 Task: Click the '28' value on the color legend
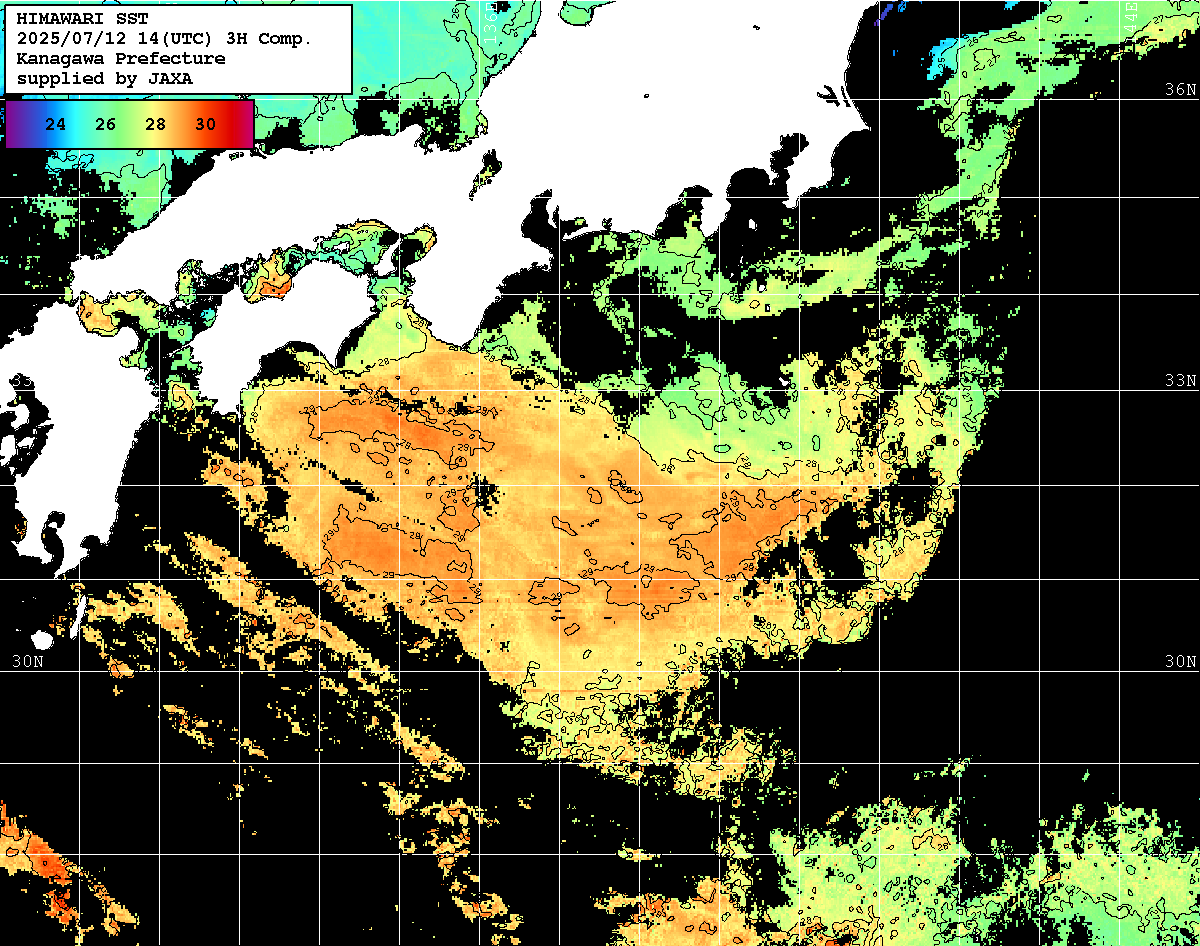(155, 125)
